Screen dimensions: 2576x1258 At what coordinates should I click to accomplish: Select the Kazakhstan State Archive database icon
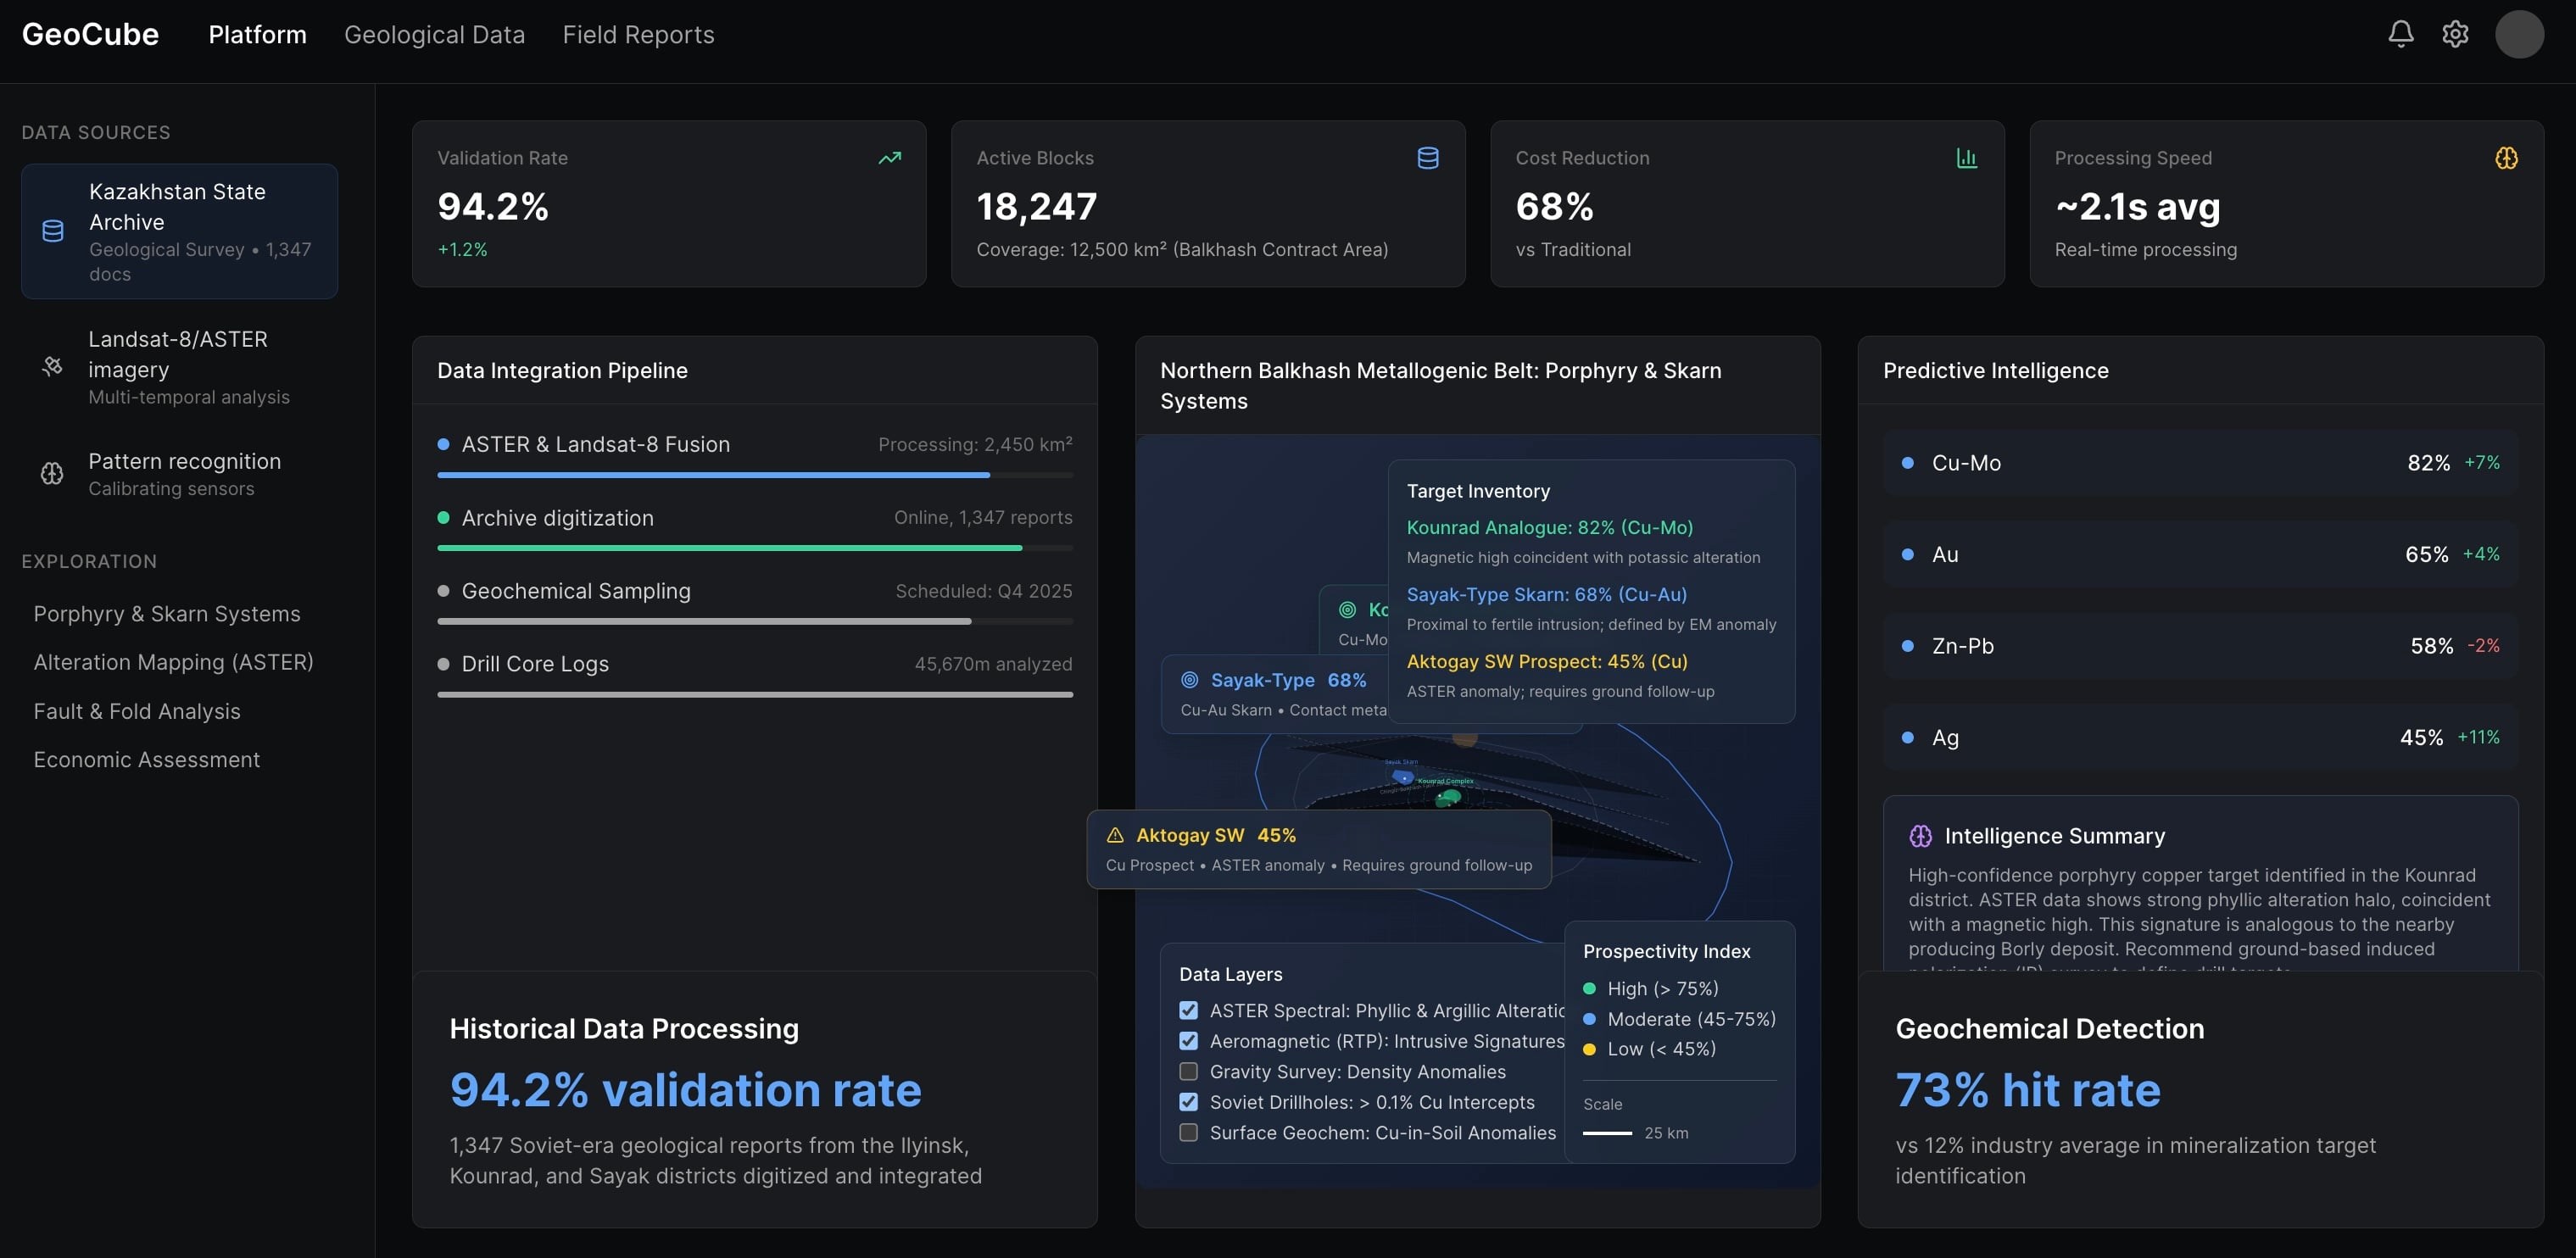(52, 230)
